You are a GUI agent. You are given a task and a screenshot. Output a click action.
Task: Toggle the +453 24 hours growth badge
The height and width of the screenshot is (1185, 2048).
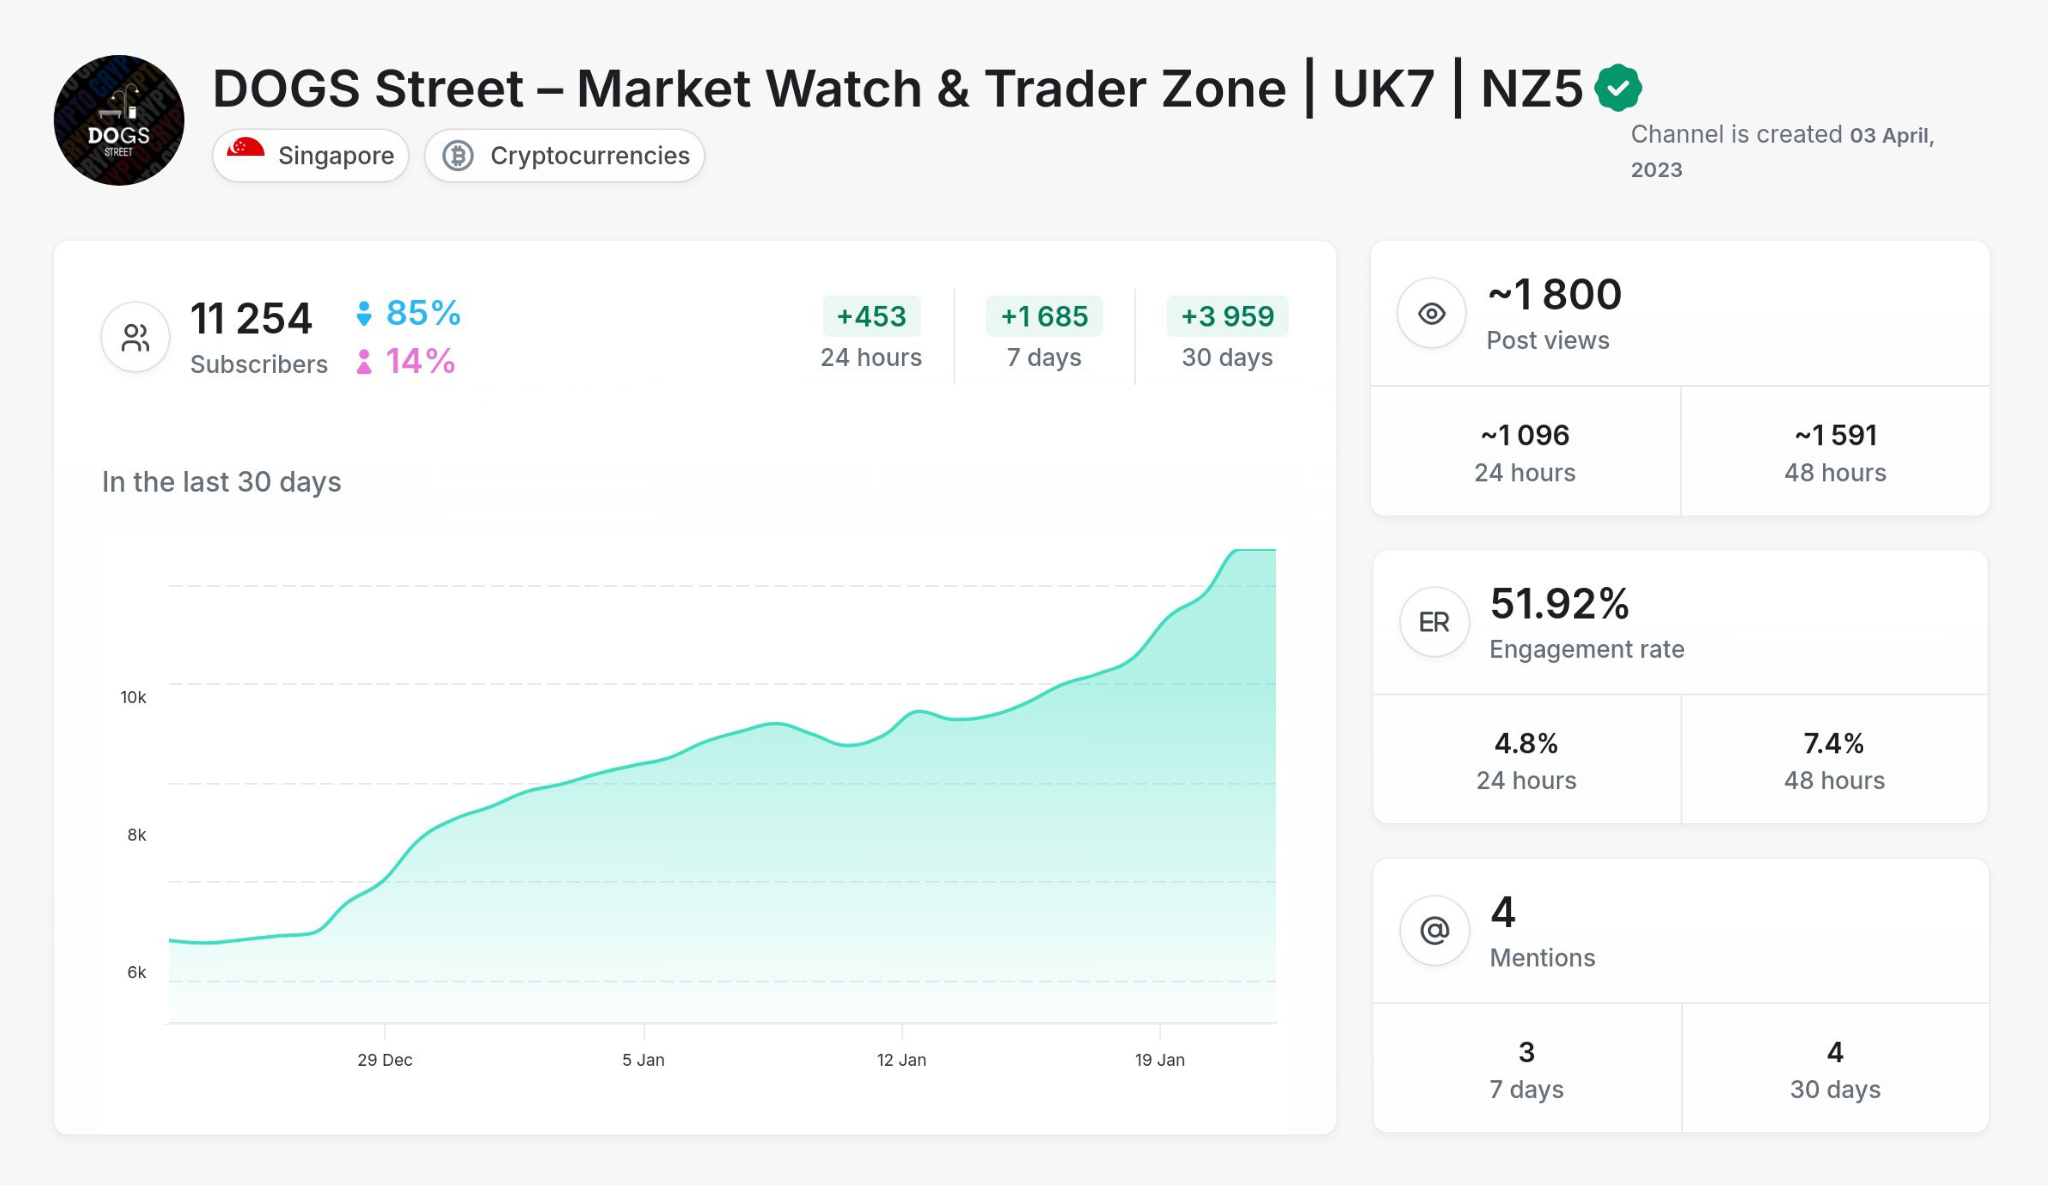pyautogui.click(x=871, y=316)
